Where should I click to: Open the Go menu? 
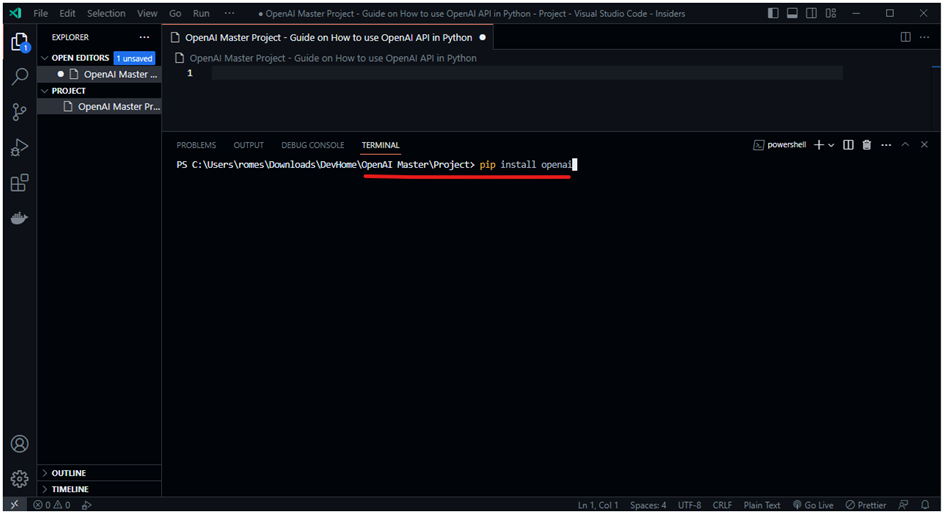click(x=175, y=13)
